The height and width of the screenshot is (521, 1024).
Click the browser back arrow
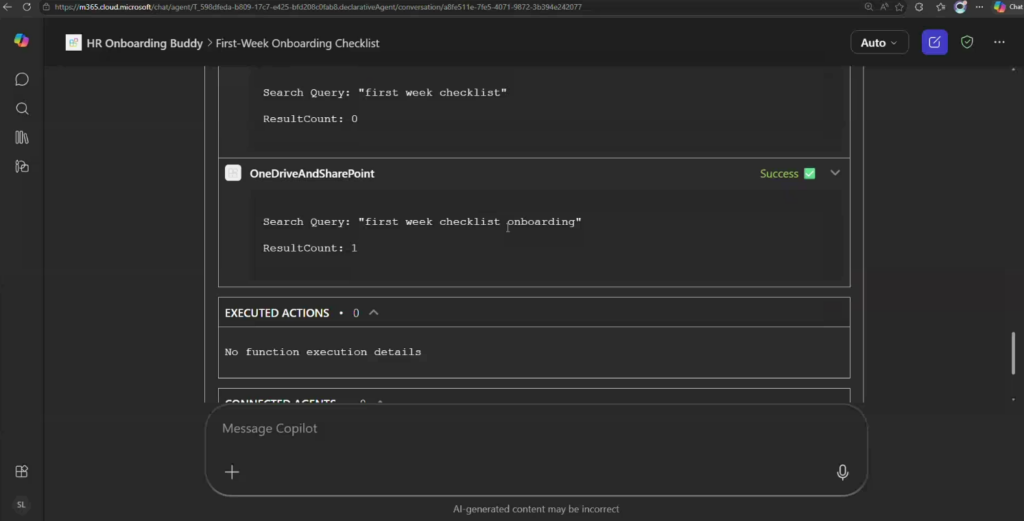(8, 6)
